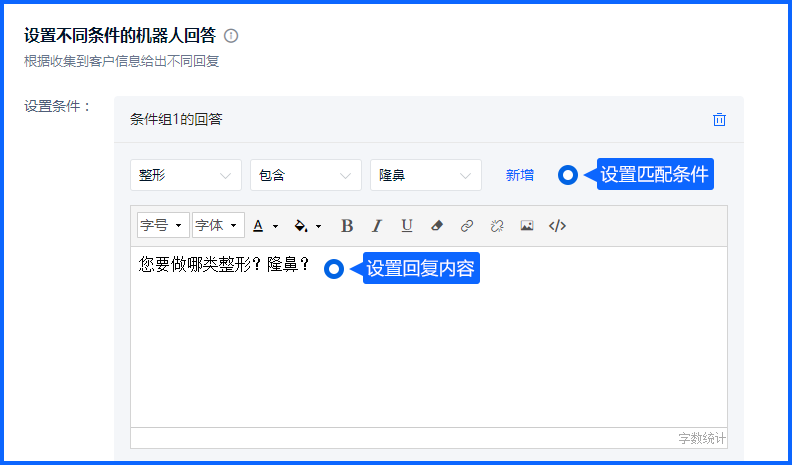
Task: Click the 字数统计 word count label
Action: click(x=702, y=438)
